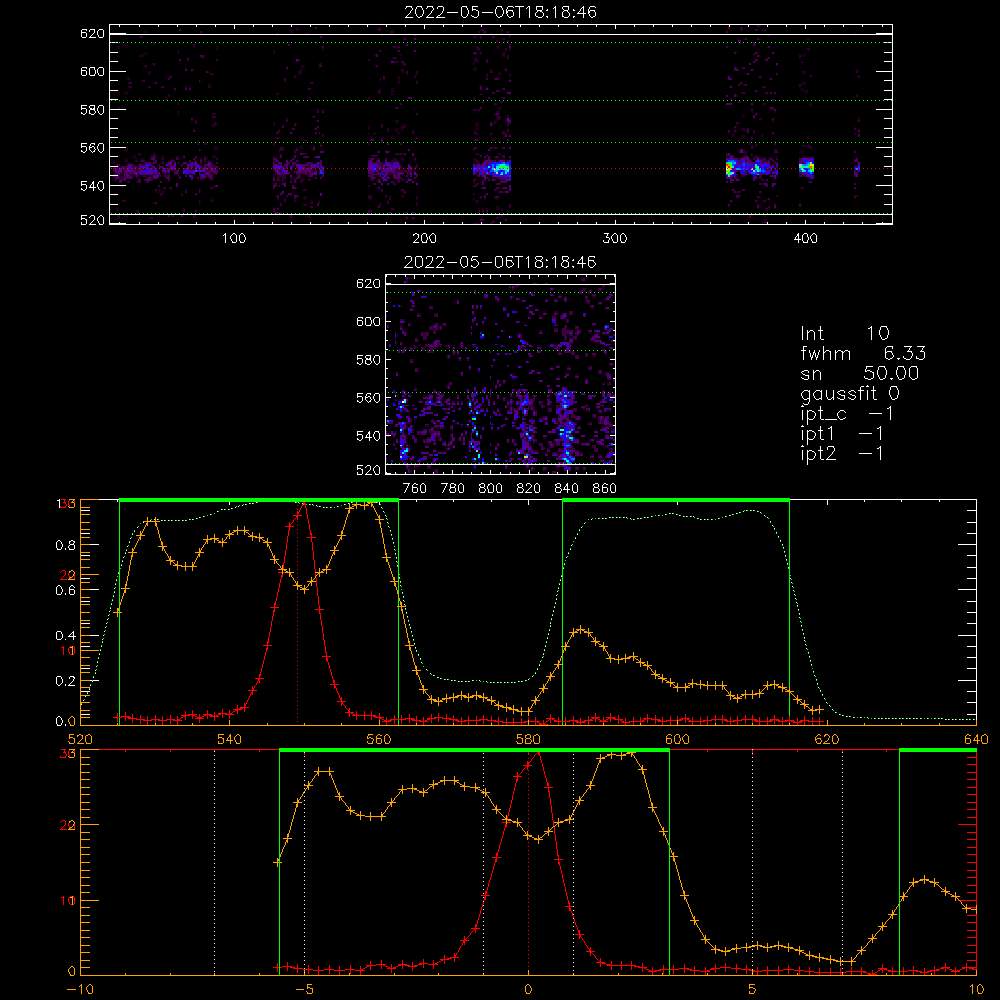Viewport: 1000px width, 1000px height.
Task: Click the '400' tick label under top spectrogram
Action: tap(805, 239)
